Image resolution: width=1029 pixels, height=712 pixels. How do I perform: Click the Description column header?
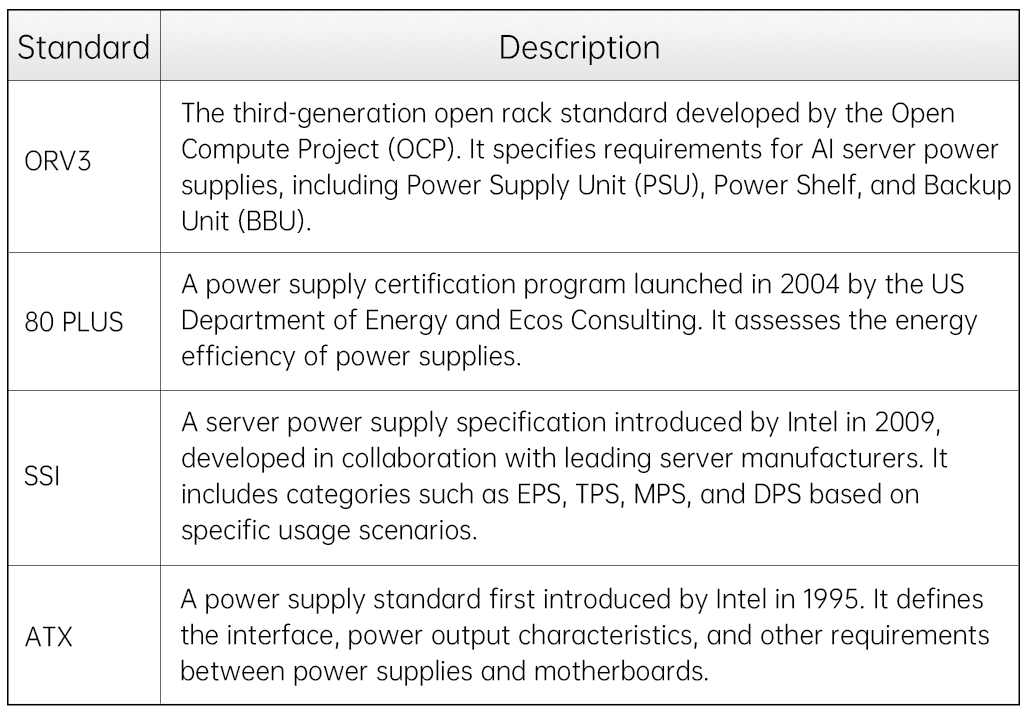[579, 48]
